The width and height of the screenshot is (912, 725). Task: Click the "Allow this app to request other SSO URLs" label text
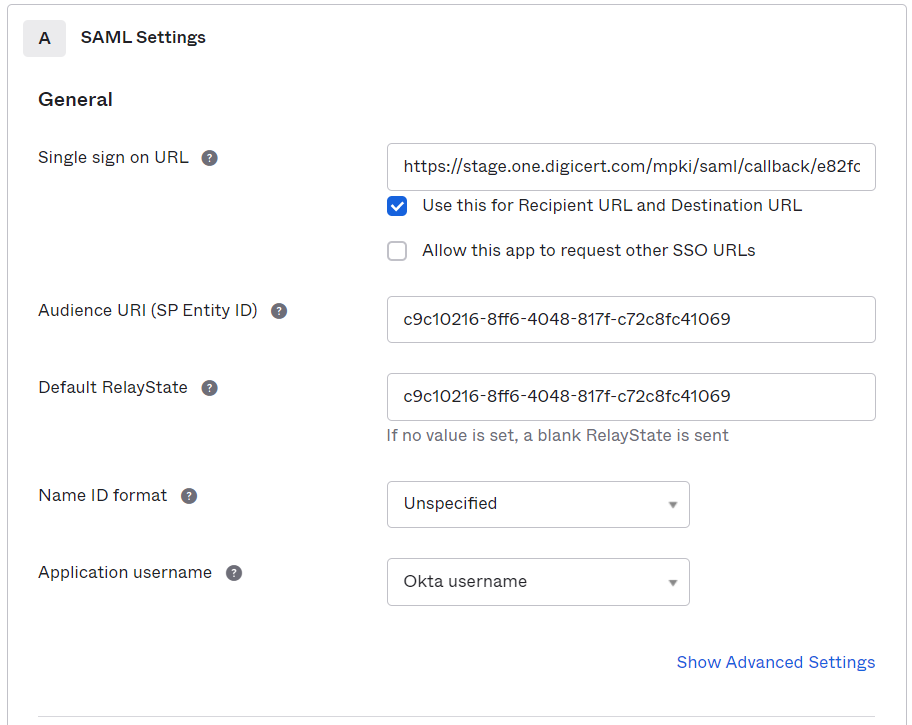click(x=588, y=251)
